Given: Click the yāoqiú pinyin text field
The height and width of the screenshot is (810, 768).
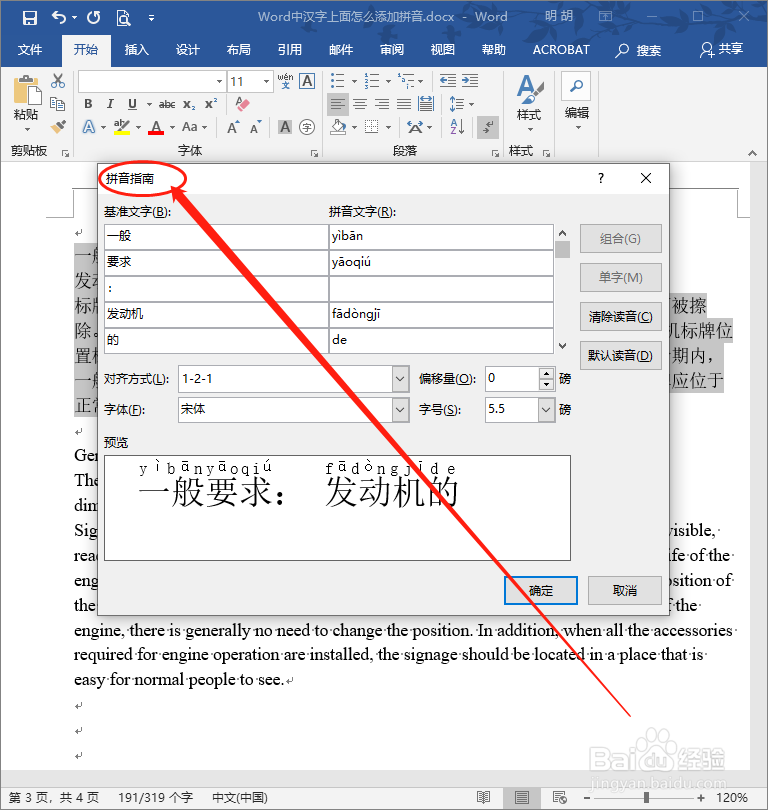Looking at the screenshot, I should tap(441, 262).
